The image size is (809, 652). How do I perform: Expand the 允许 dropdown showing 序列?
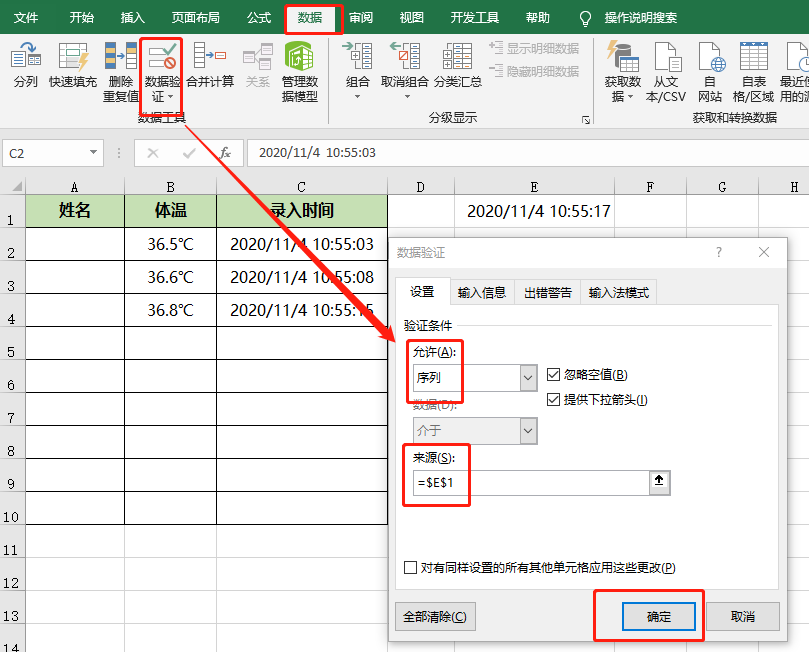[529, 378]
